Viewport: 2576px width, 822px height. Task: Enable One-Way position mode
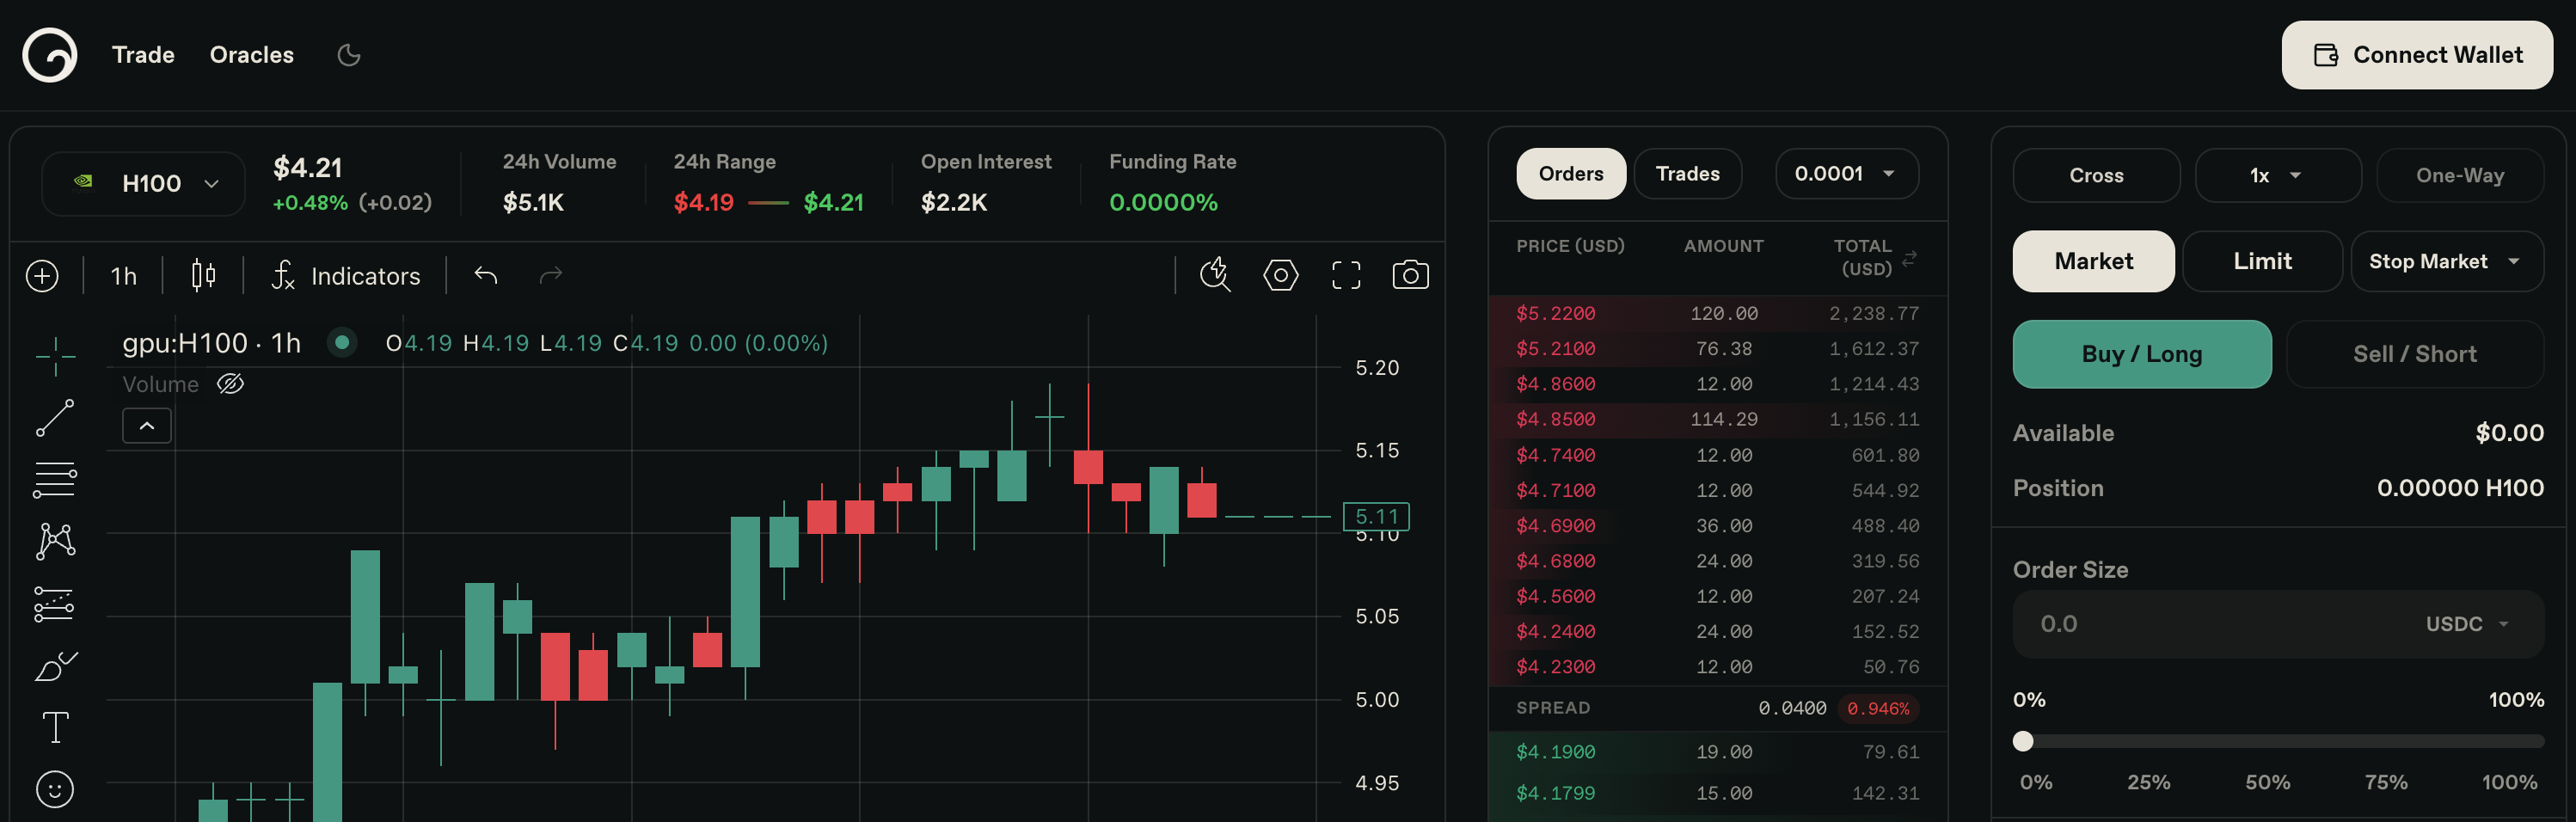2460,175
